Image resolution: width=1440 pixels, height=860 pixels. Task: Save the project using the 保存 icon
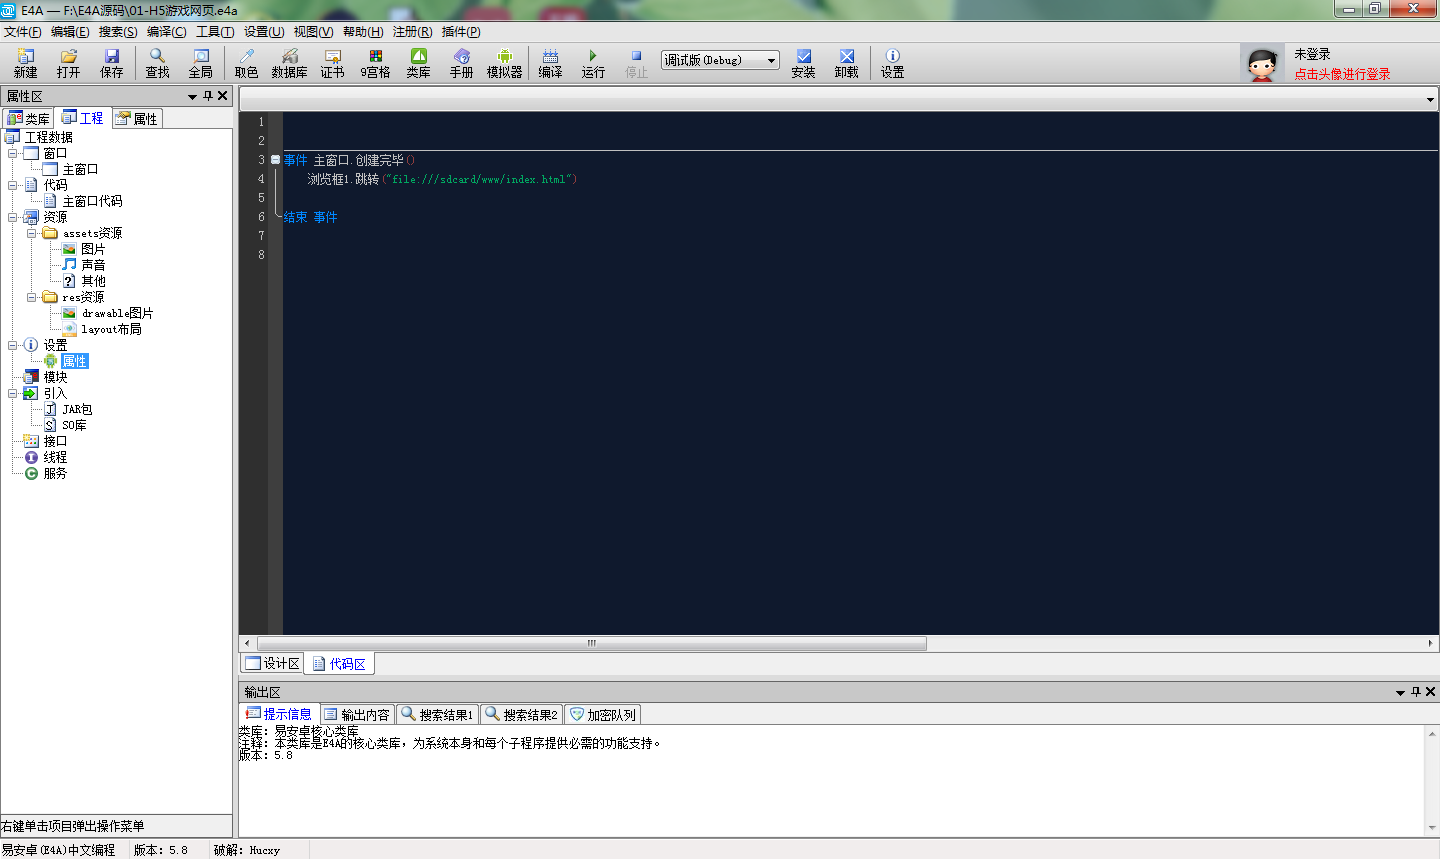[111, 63]
